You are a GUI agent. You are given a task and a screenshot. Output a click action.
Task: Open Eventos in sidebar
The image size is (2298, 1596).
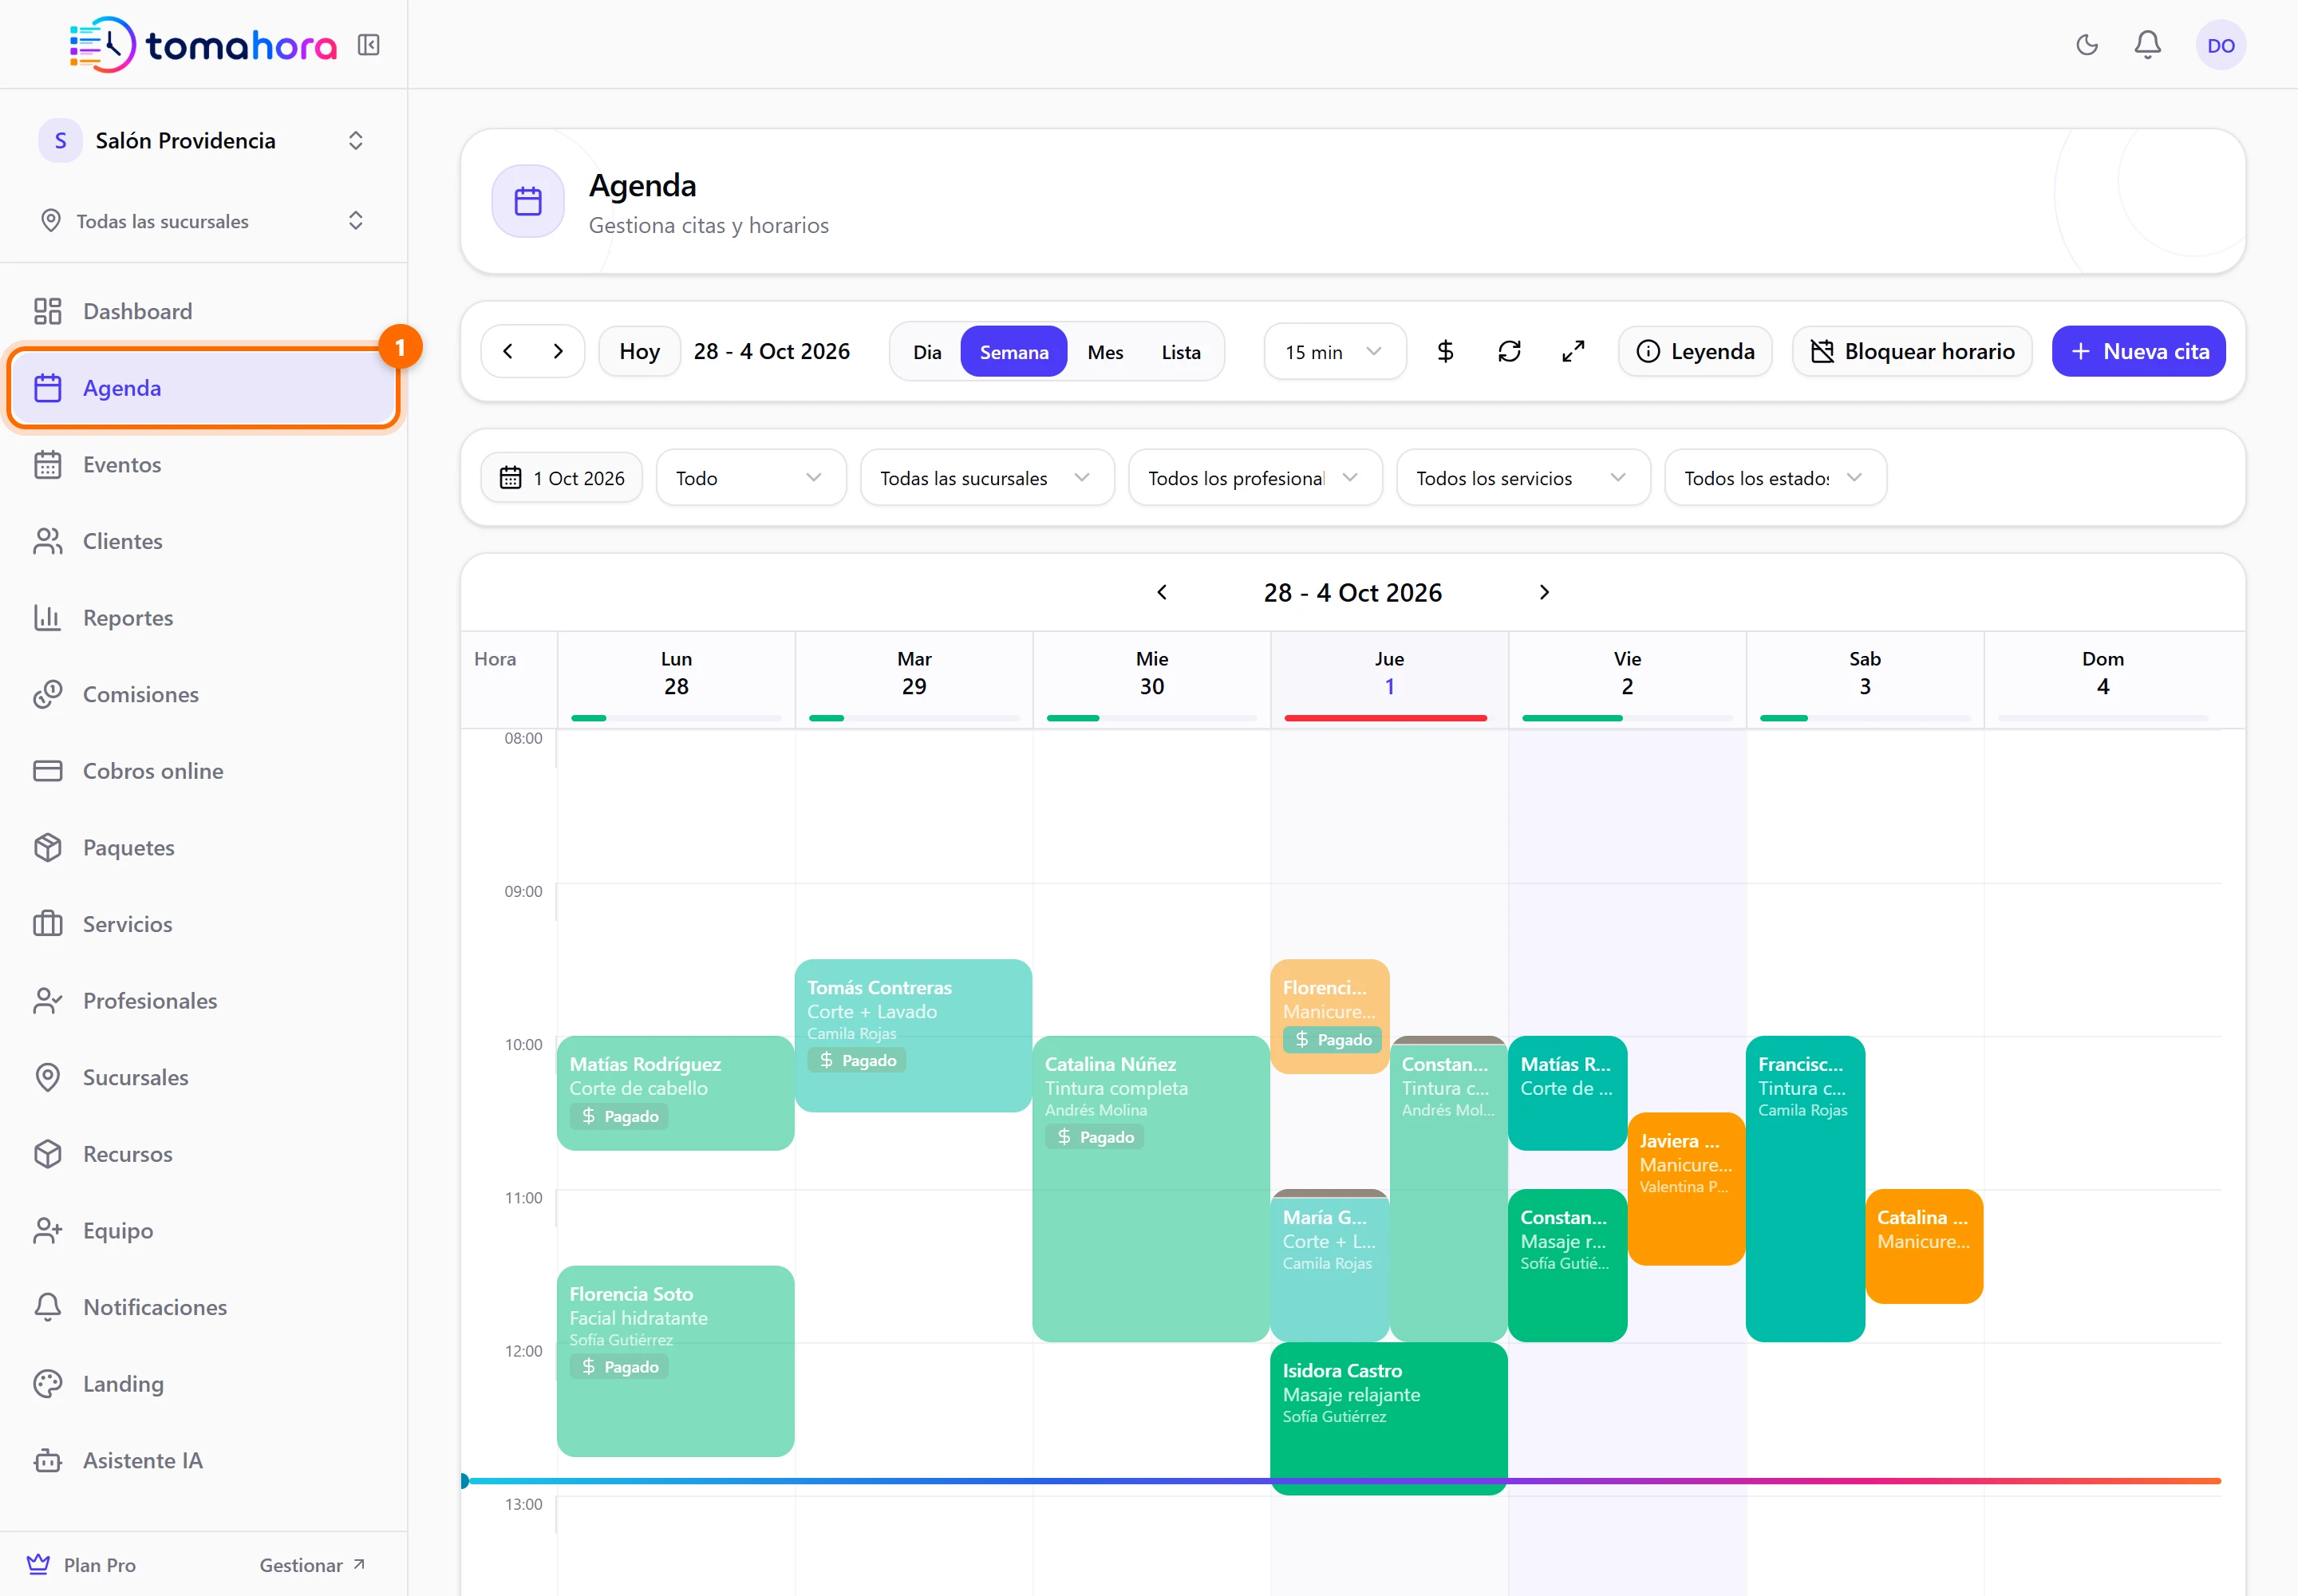point(204,464)
